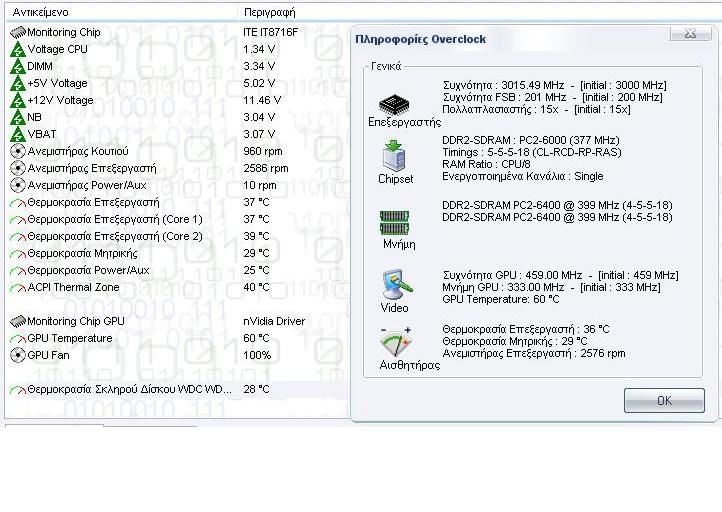722x512 pixels.
Task: Select the nVidia Driver description
Action: (x=274, y=321)
